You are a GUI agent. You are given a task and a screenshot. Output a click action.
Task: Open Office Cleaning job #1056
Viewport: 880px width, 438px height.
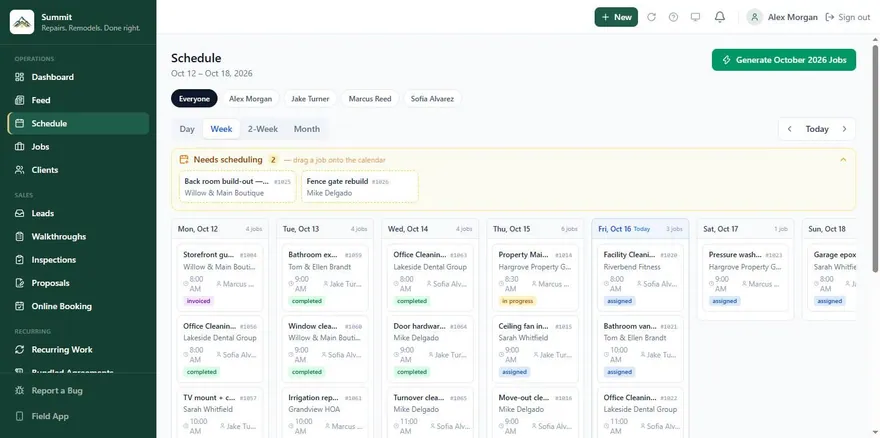click(x=220, y=349)
